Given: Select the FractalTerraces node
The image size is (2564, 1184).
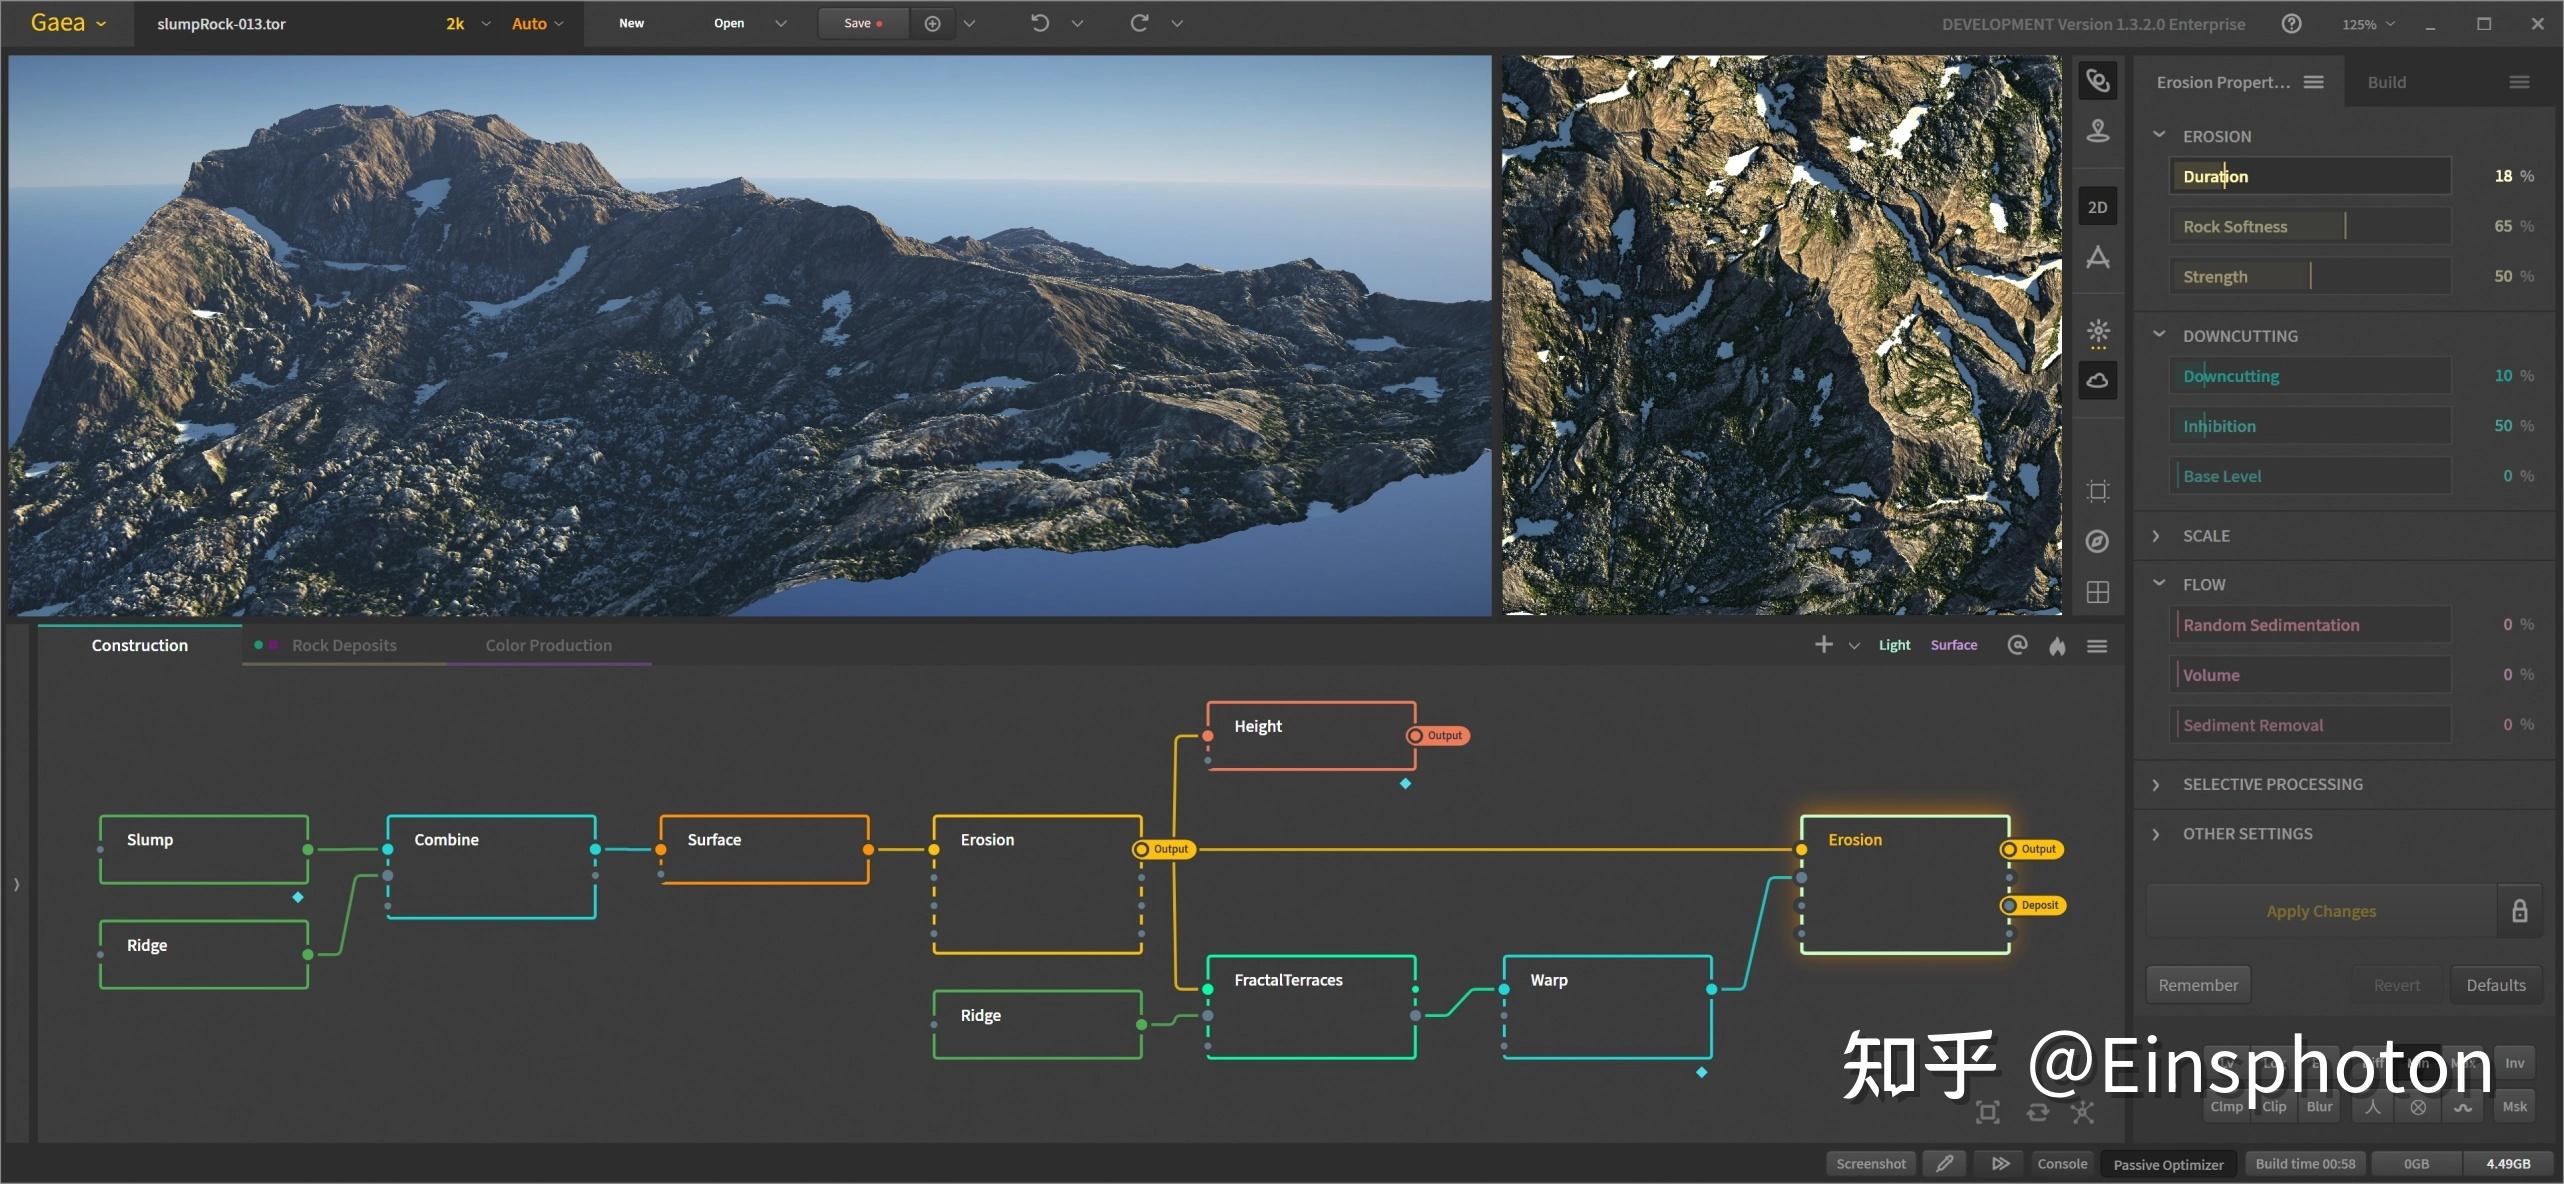Looking at the screenshot, I should coord(1310,1005).
